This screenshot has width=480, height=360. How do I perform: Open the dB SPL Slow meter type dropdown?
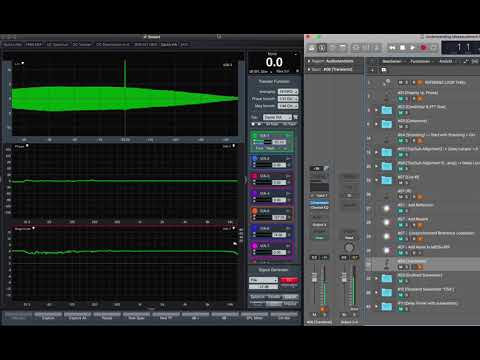coord(260,71)
